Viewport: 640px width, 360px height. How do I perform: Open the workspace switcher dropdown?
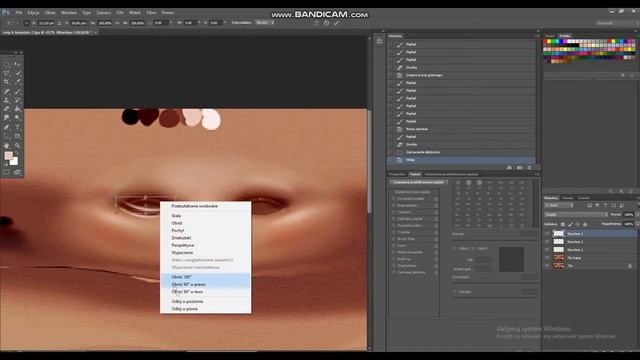pyautogui.click(x=616, y=23)
